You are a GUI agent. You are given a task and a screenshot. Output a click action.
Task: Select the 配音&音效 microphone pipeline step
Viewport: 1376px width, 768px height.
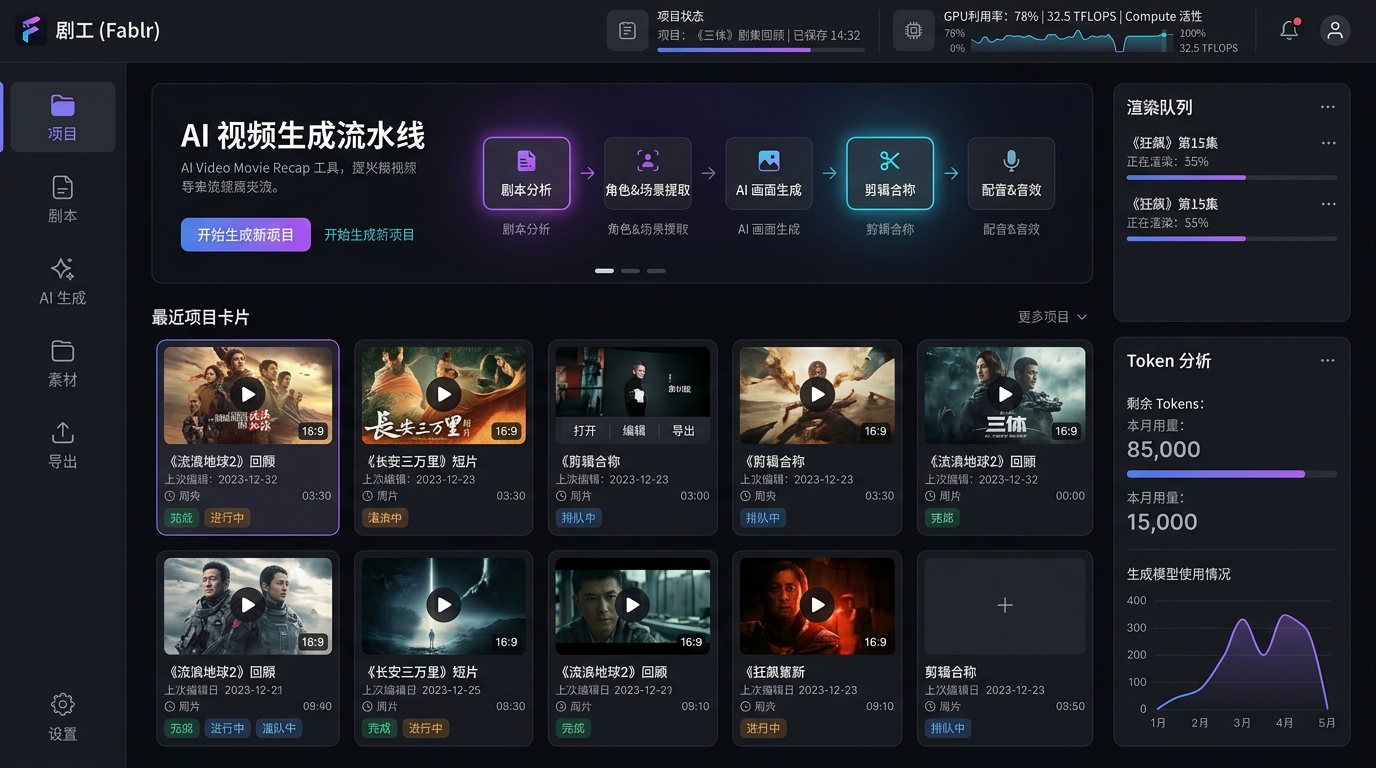point(1011,173)
